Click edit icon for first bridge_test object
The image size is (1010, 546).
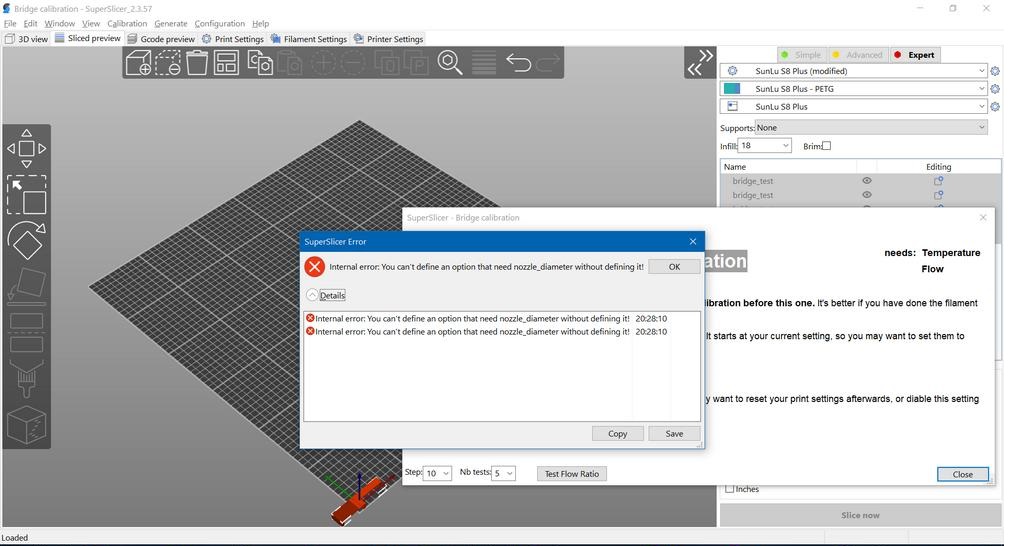click(x=939, y=181)
